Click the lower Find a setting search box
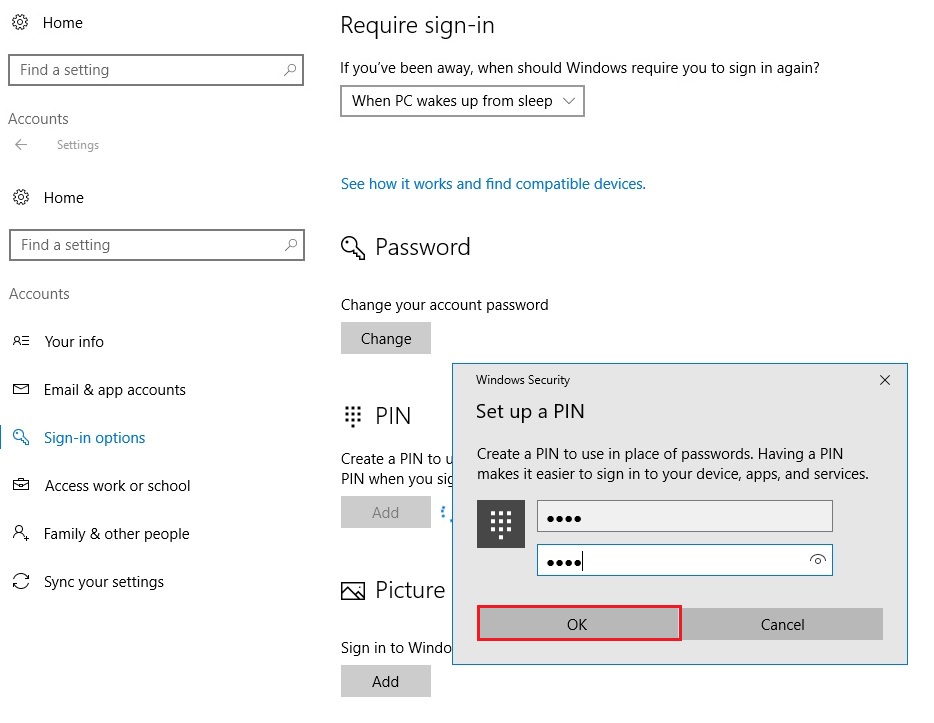This screenshot has width=934, height=723. click(x=145, y=245)
